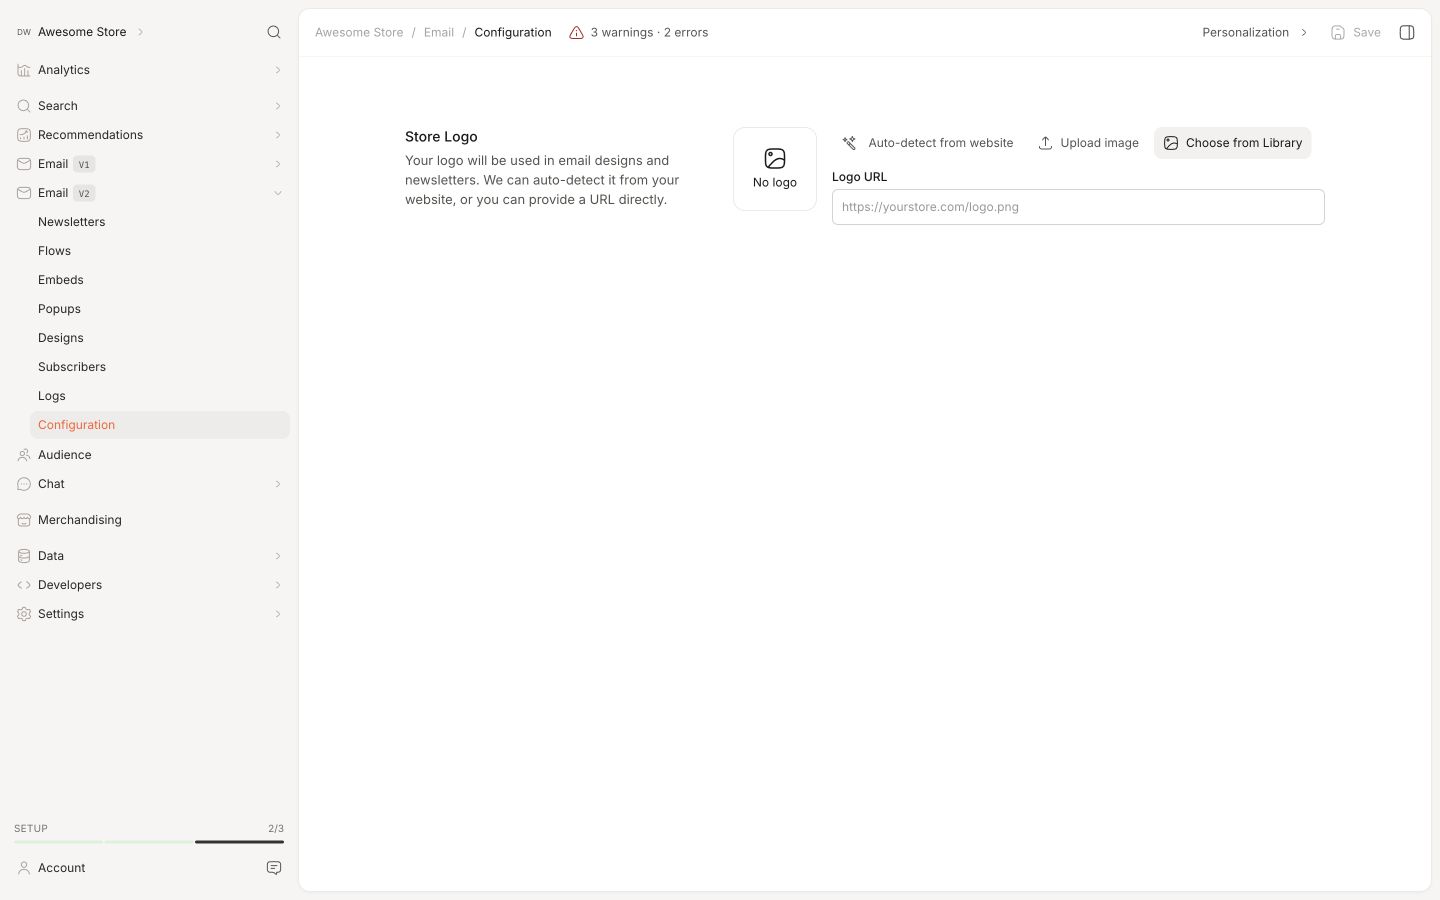Click the Analytics chart icon
Image resolution: width=1440 pixels, height=900 pixels.
pos(24,70)
